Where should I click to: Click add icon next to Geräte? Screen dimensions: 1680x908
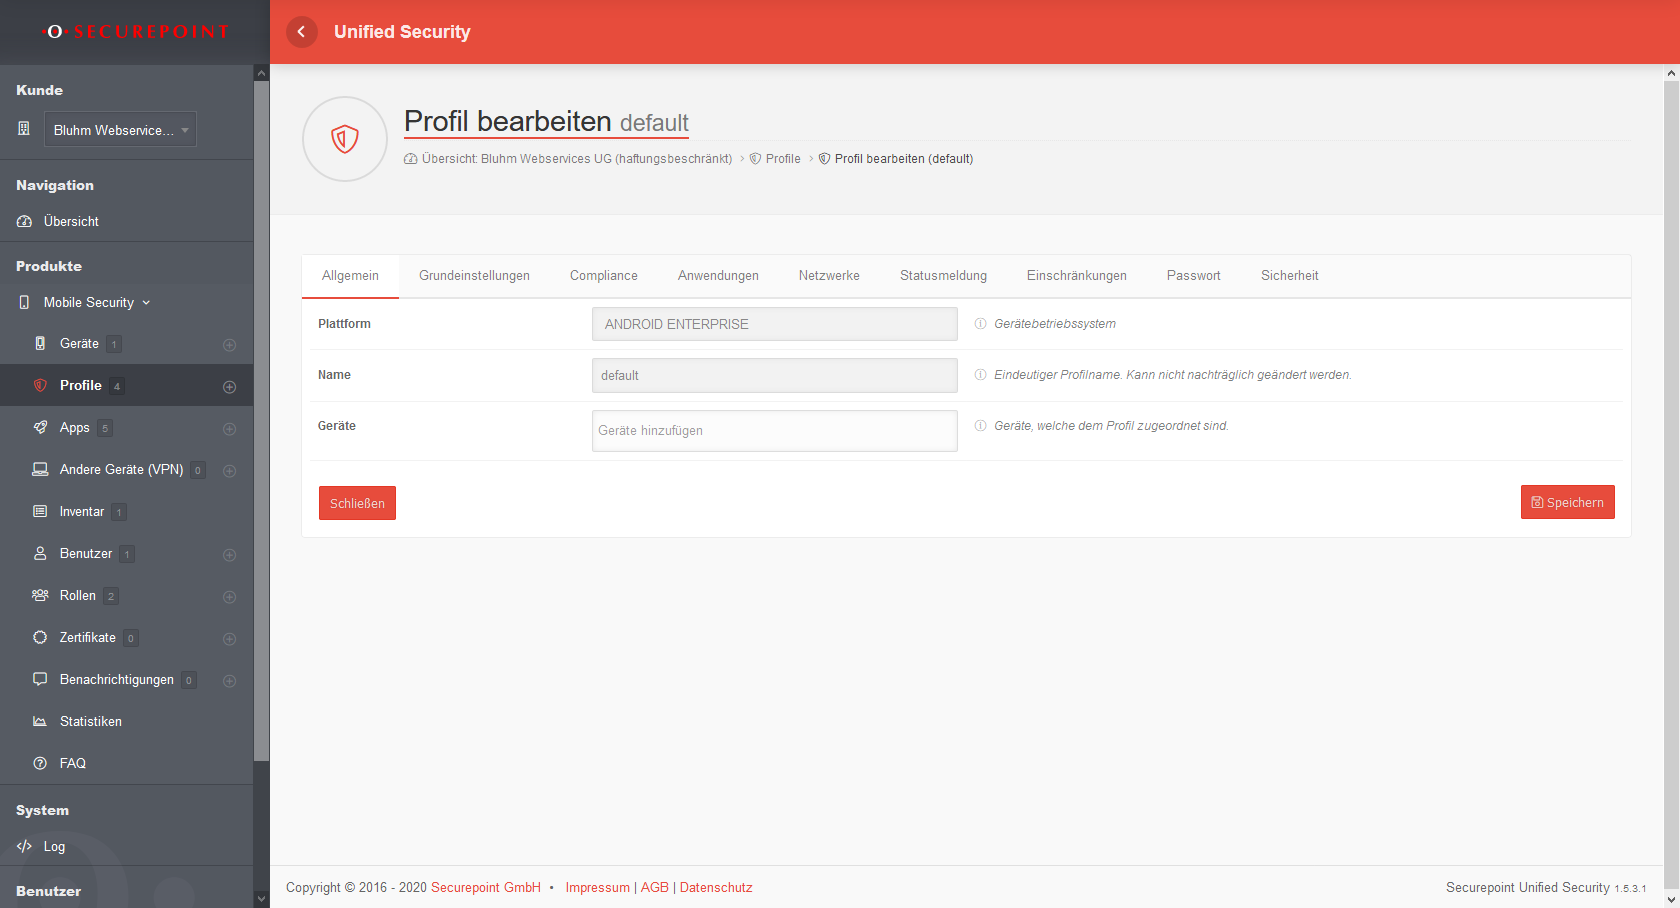(229, 345)
